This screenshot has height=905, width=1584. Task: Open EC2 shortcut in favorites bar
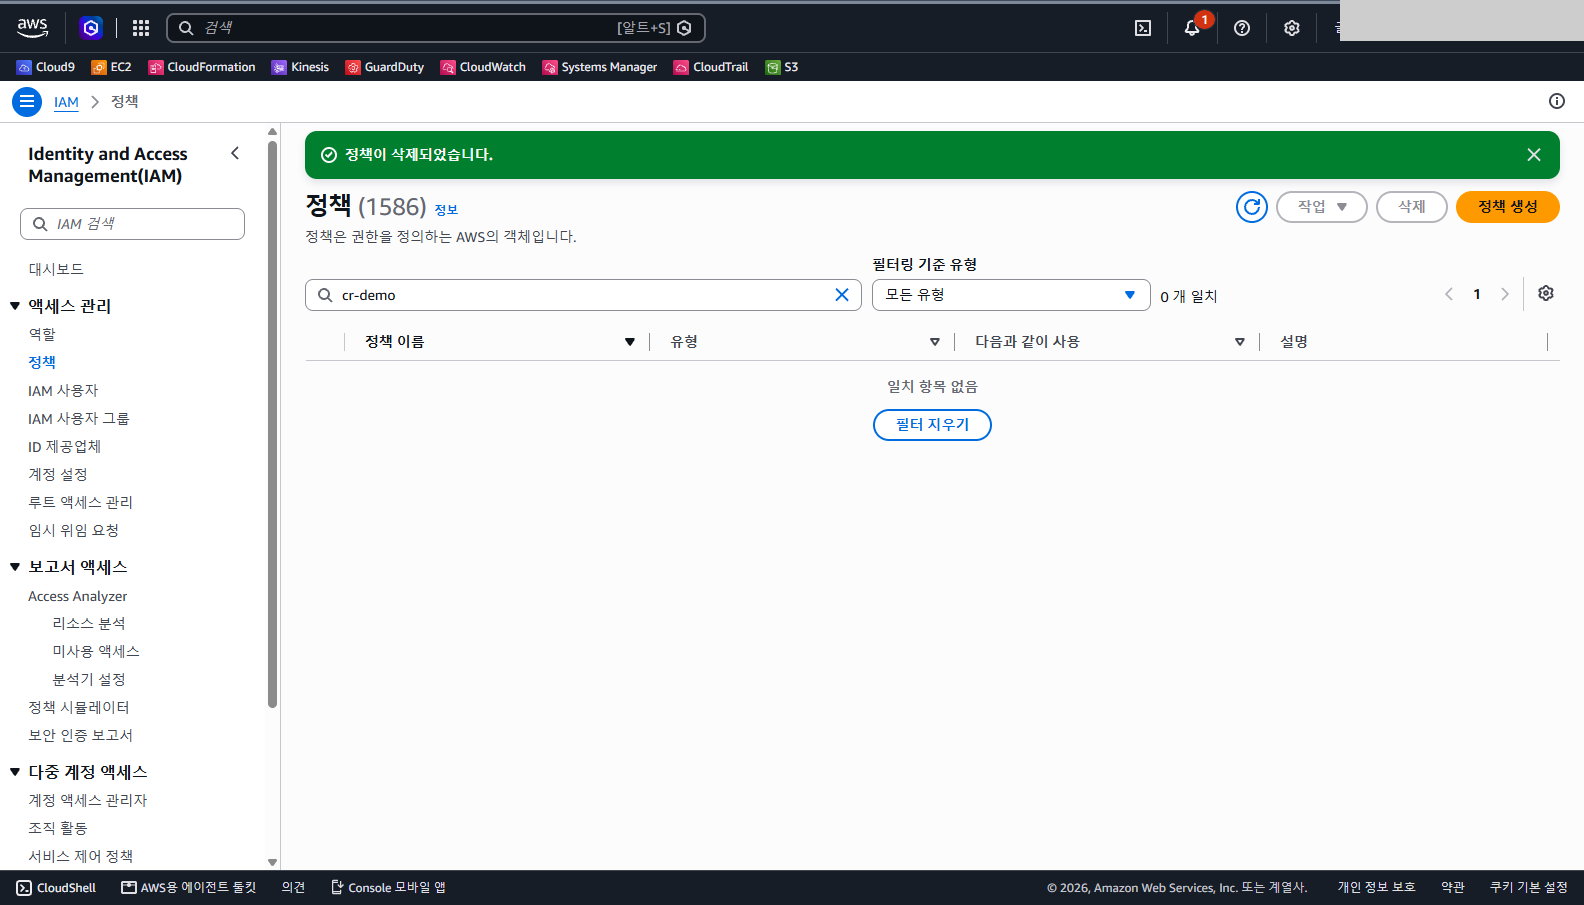tap(111, 67)
